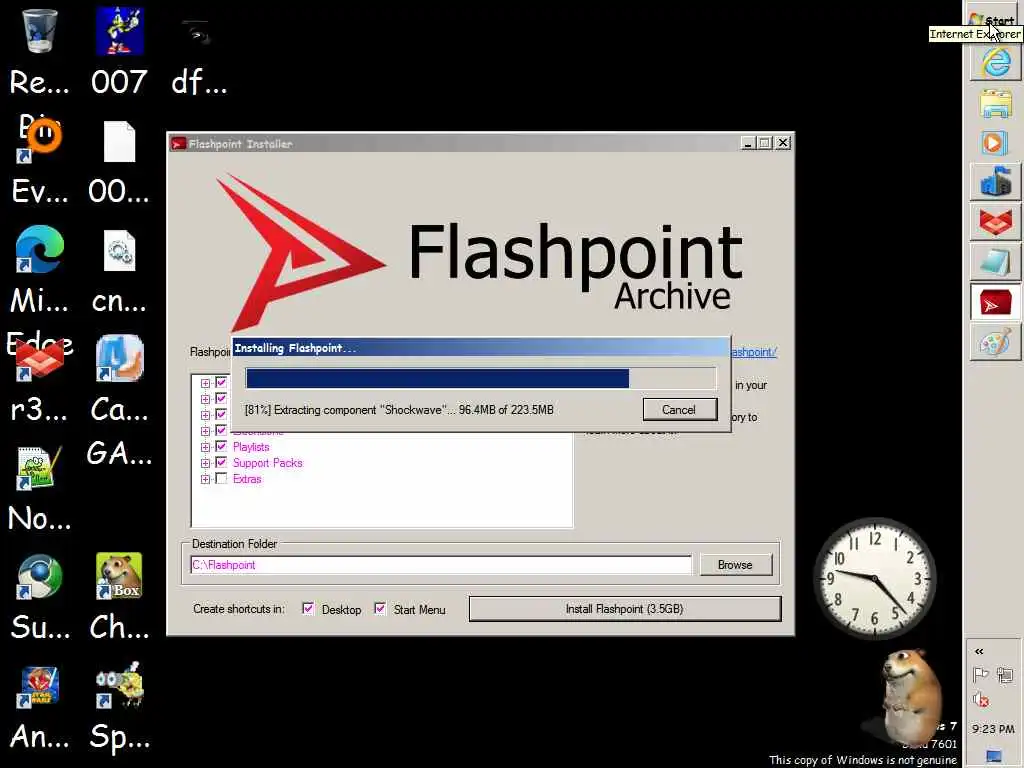Open the Start menu button
The height and width of the screenshot is (768, 1024).
tap(994, 20)
